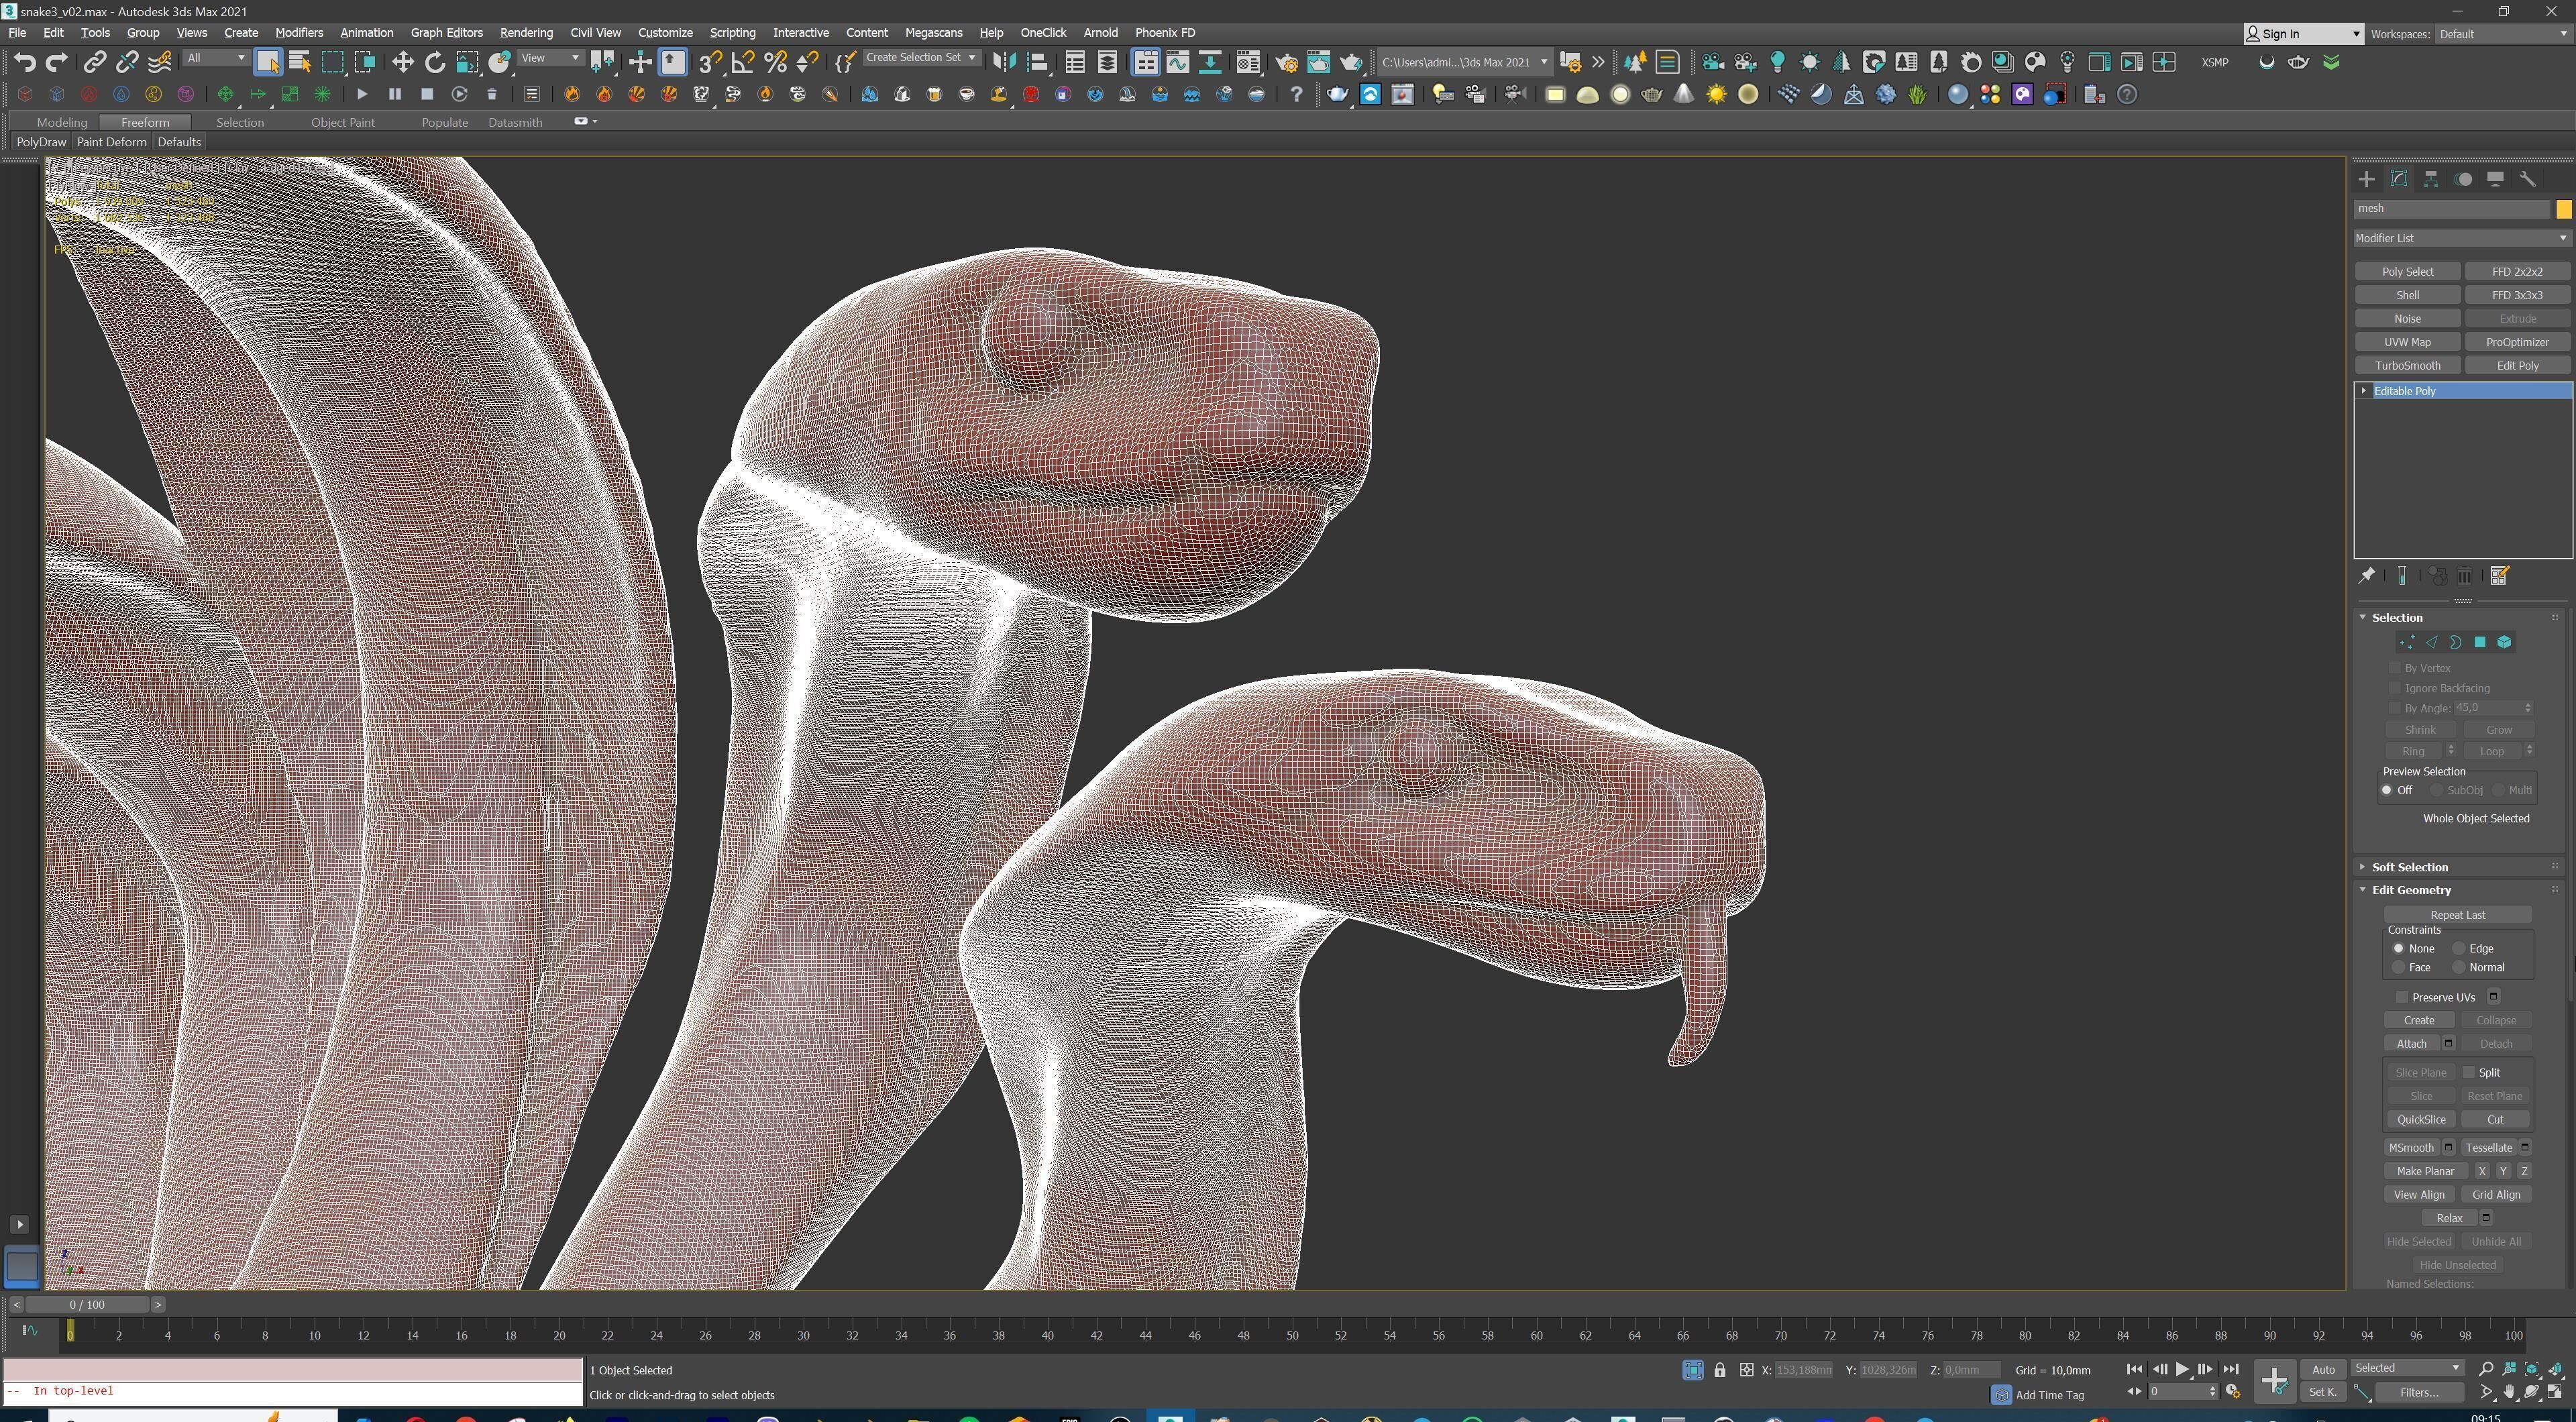Click the 0 / 100 time slider

87,1305
